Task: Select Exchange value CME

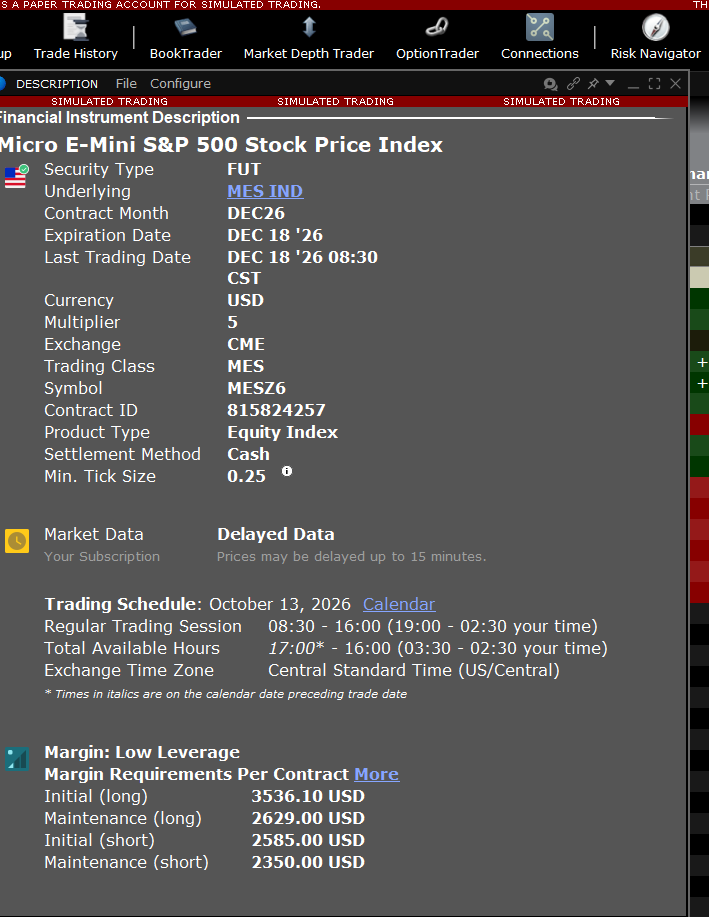Action: pyautogui.click(x=246, y=344)
